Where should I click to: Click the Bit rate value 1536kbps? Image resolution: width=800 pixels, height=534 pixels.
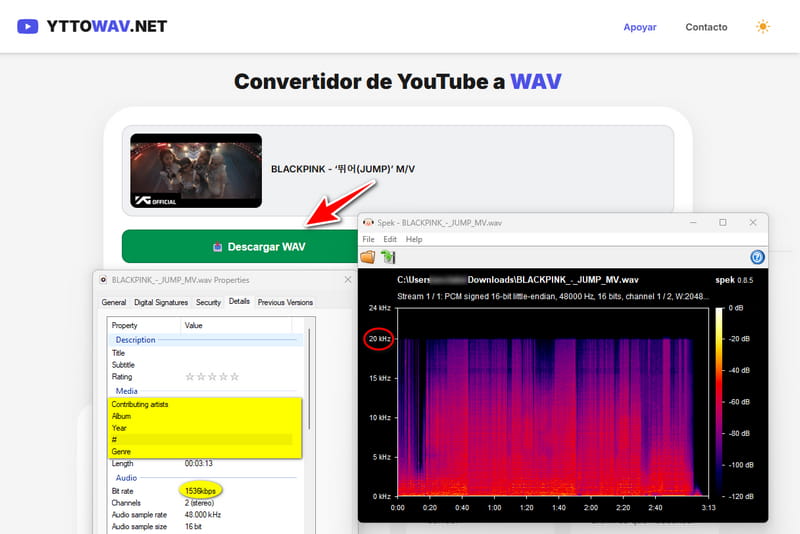pyautogui.click(x=200, y=491)
